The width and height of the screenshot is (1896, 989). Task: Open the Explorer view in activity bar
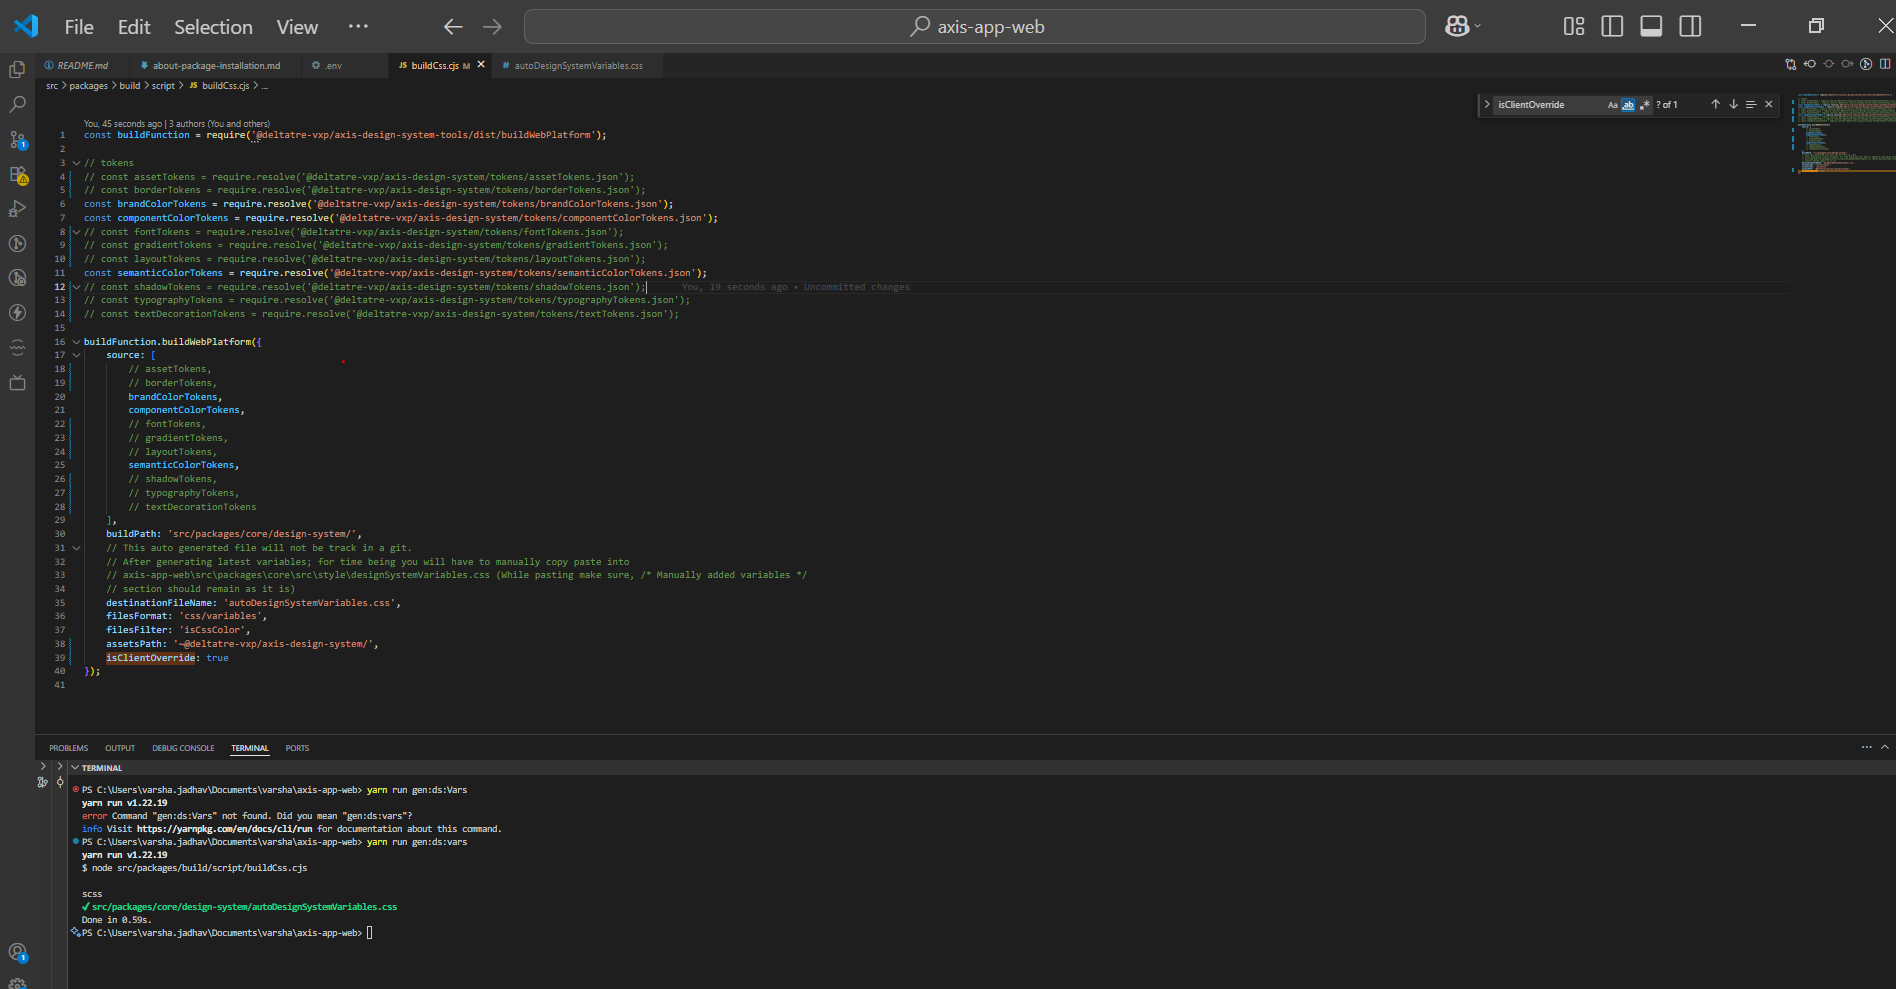pos(17,69)
